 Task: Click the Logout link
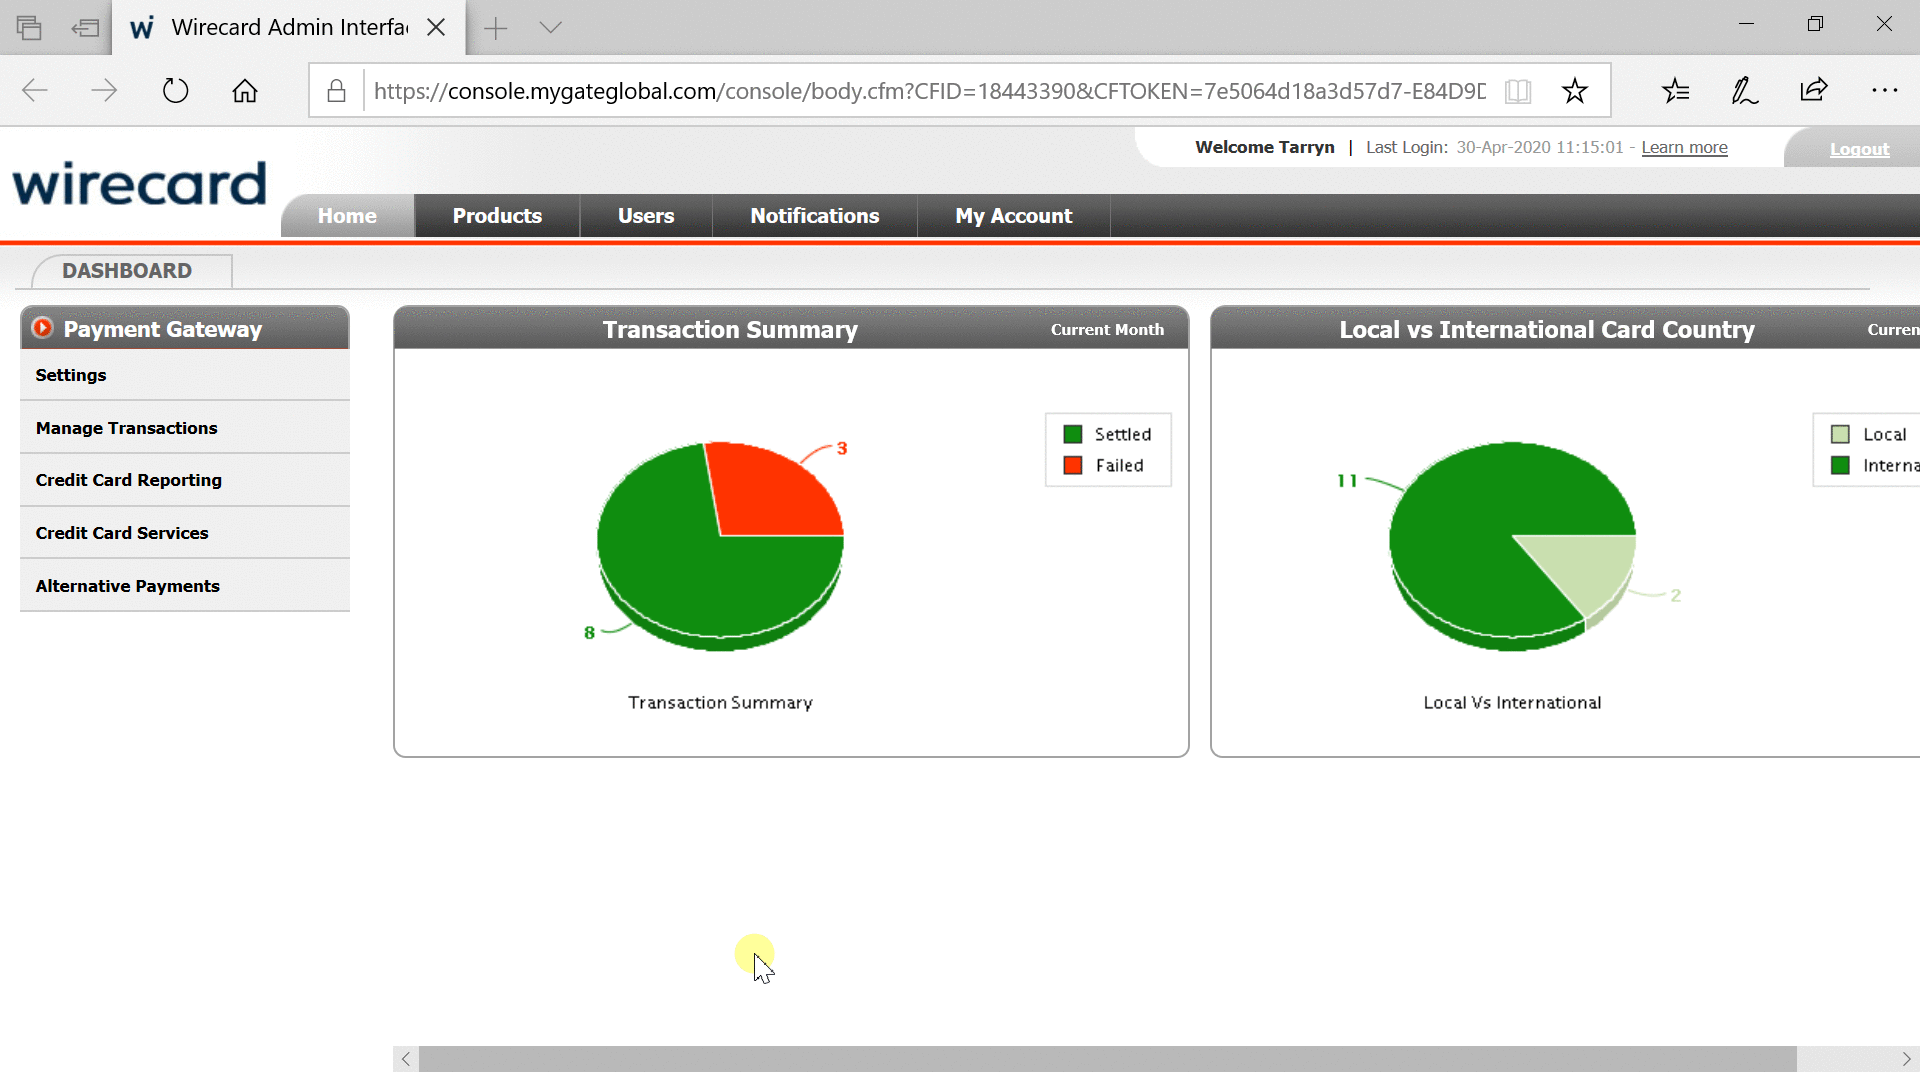pos(1859,149)
